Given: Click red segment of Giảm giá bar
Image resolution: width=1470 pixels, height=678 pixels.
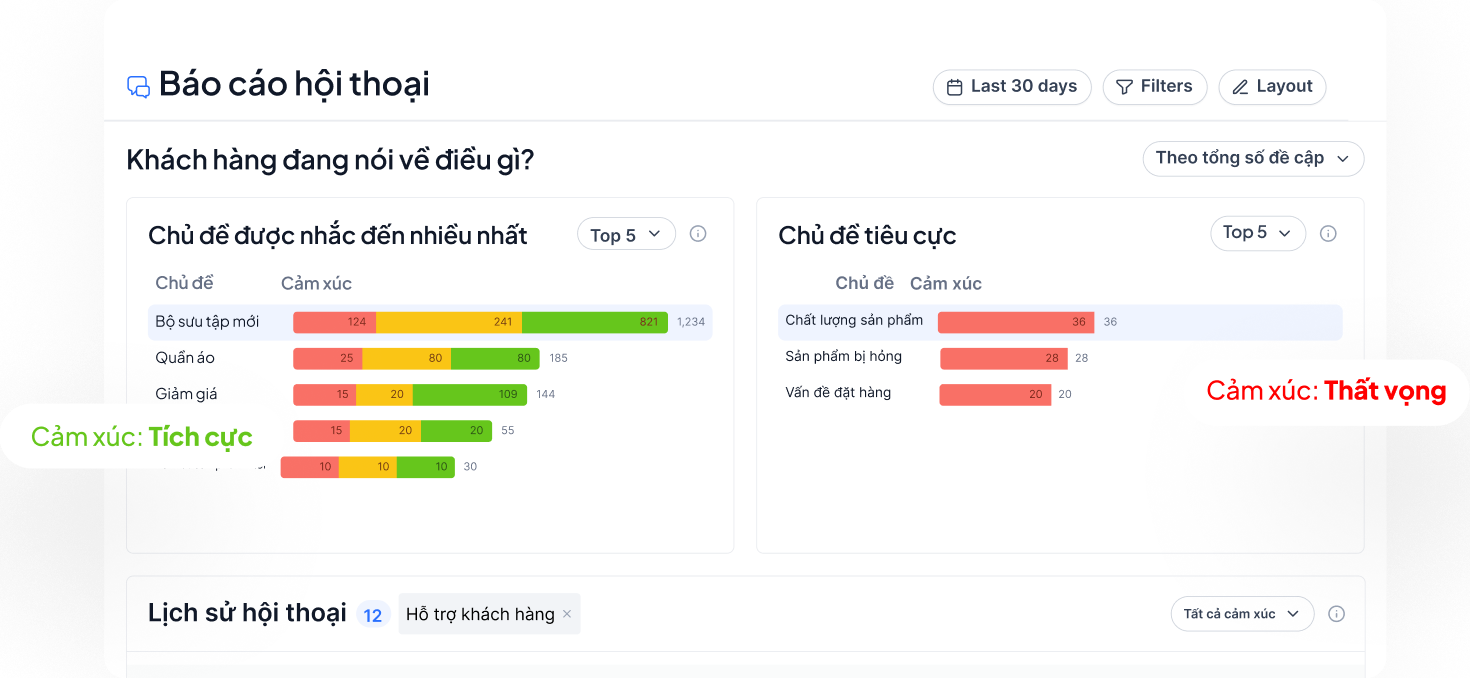Looking at the screenshot, I should click(324, 394).
